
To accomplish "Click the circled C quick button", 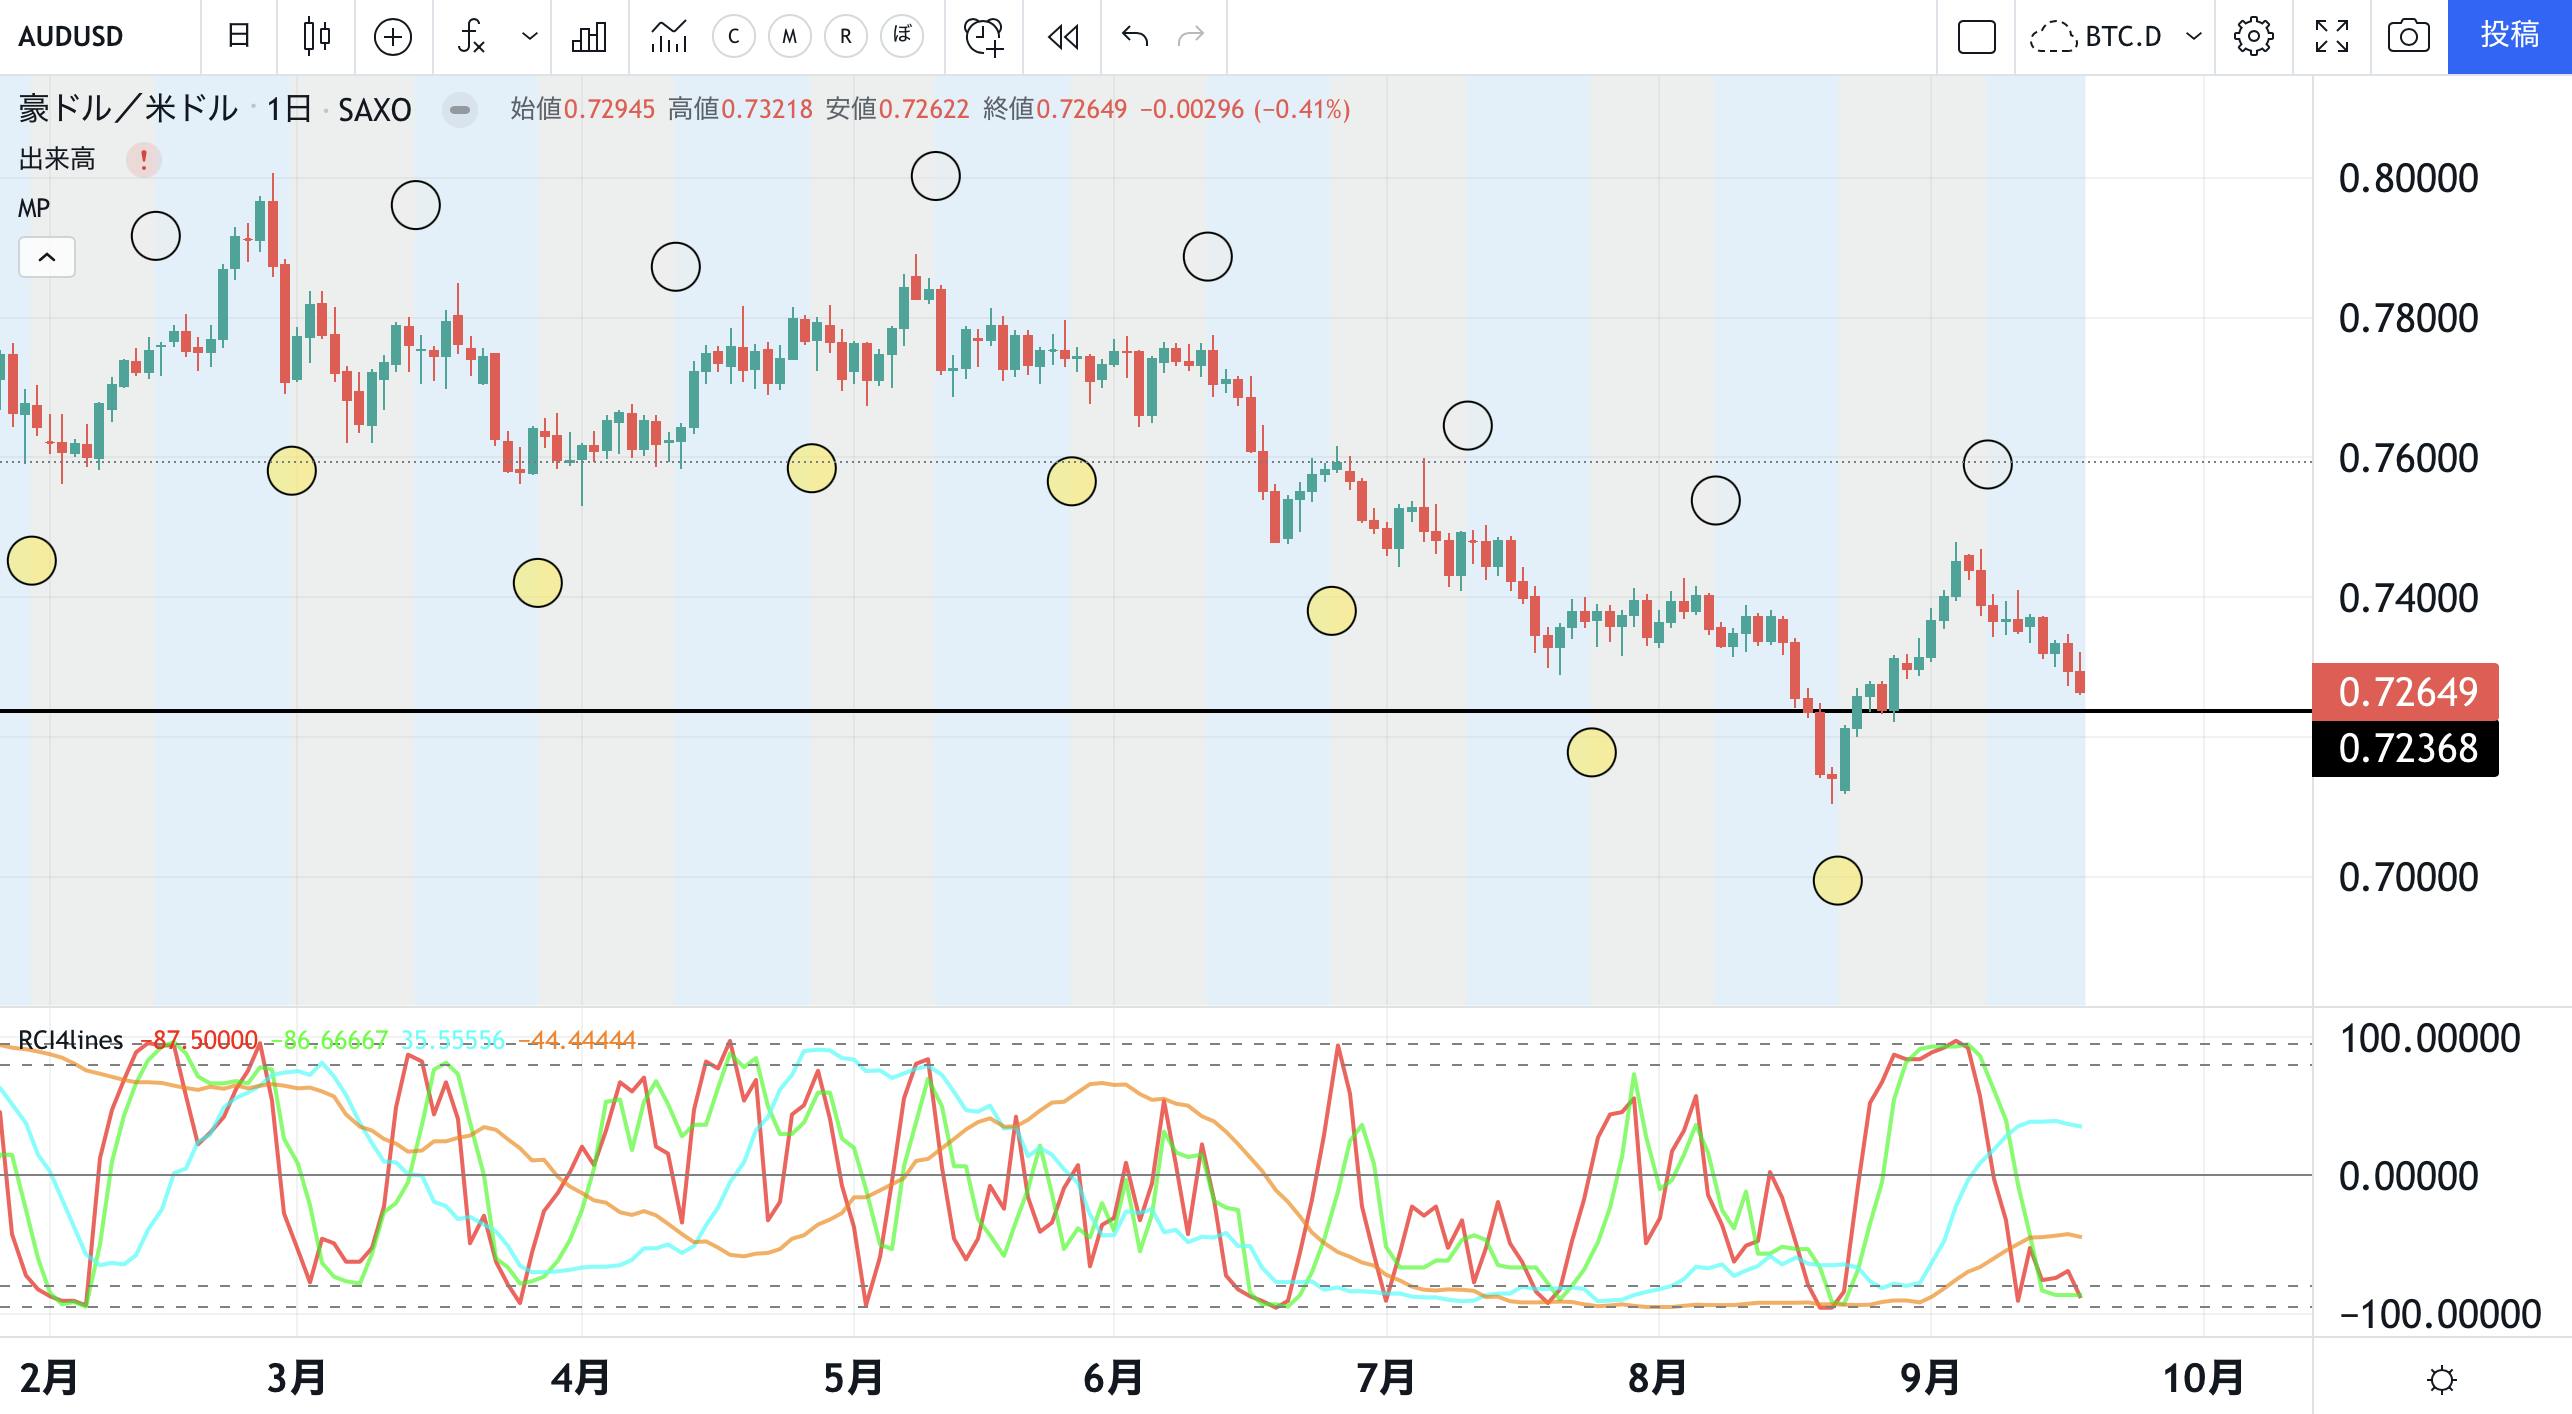I will coord(733,37).
